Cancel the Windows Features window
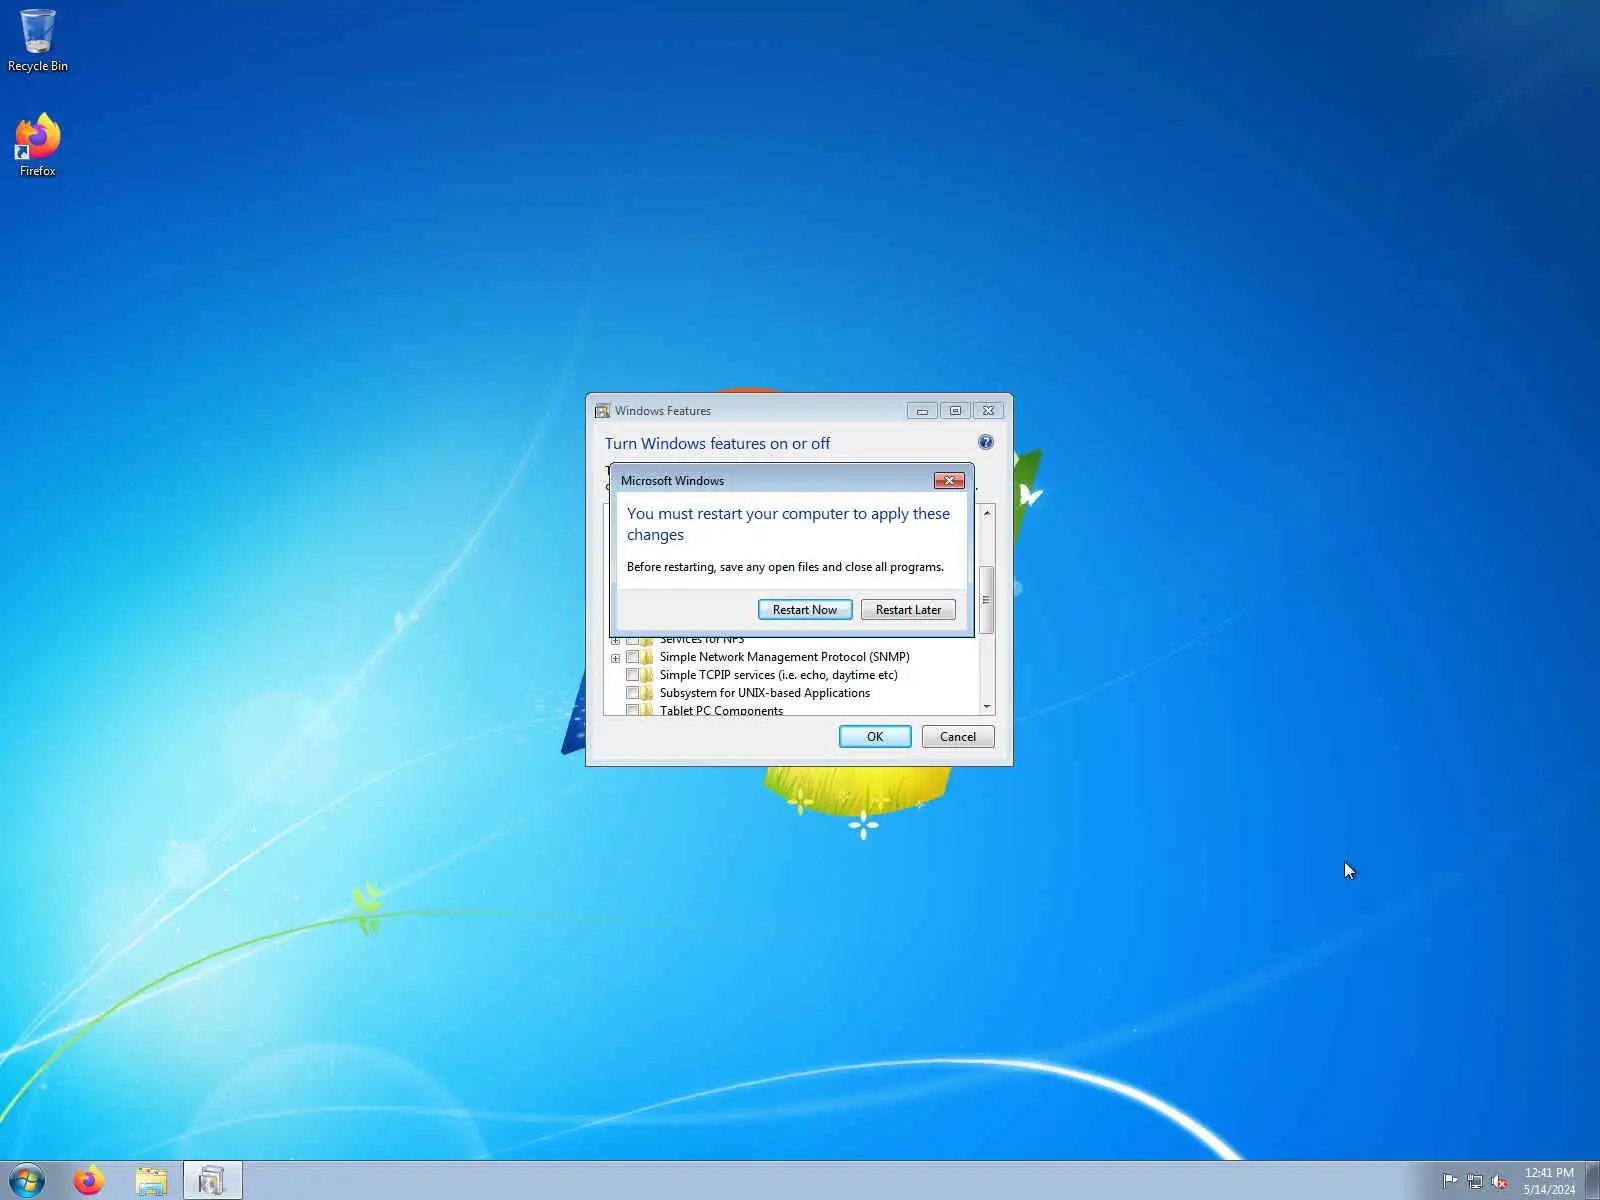 [x=958, y=737]
